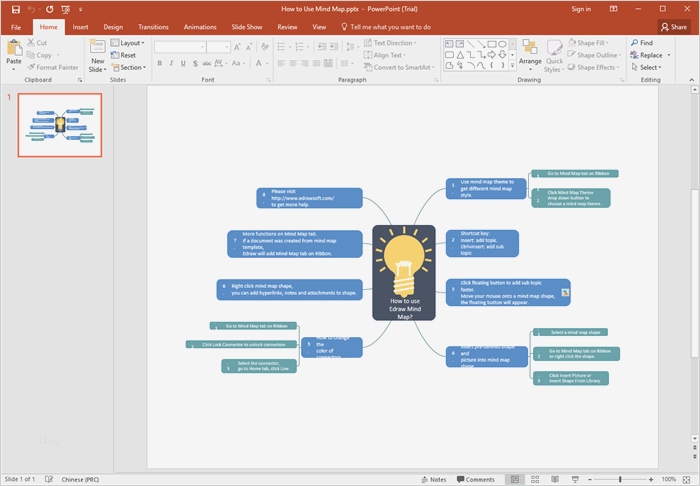The image size is (700, 486).
Task: Toggle Bold formatting
Action: coord(159,63)
